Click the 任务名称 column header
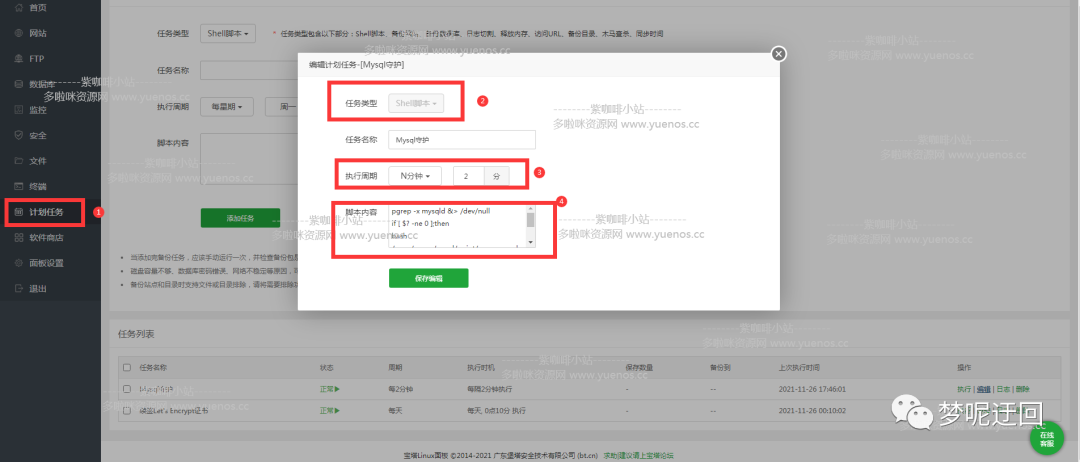 point(153,368)
